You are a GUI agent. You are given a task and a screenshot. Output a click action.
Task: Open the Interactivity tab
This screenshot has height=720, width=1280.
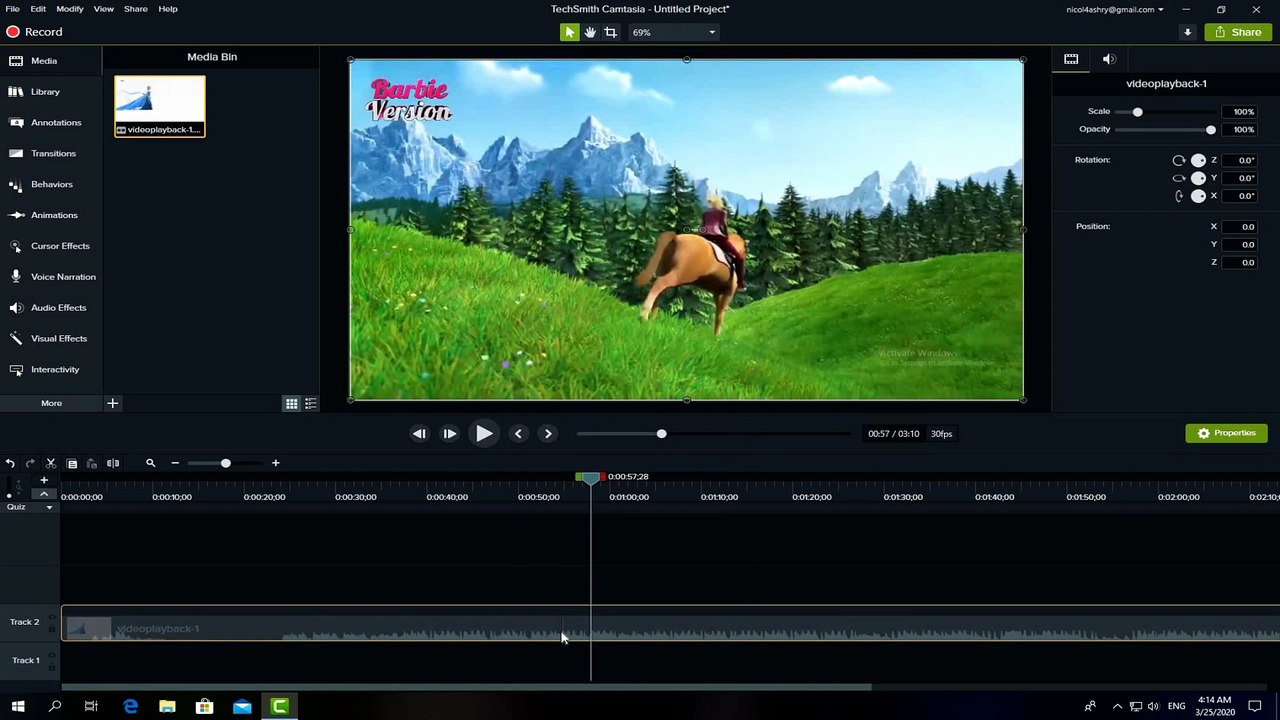(x=51, y=370)
